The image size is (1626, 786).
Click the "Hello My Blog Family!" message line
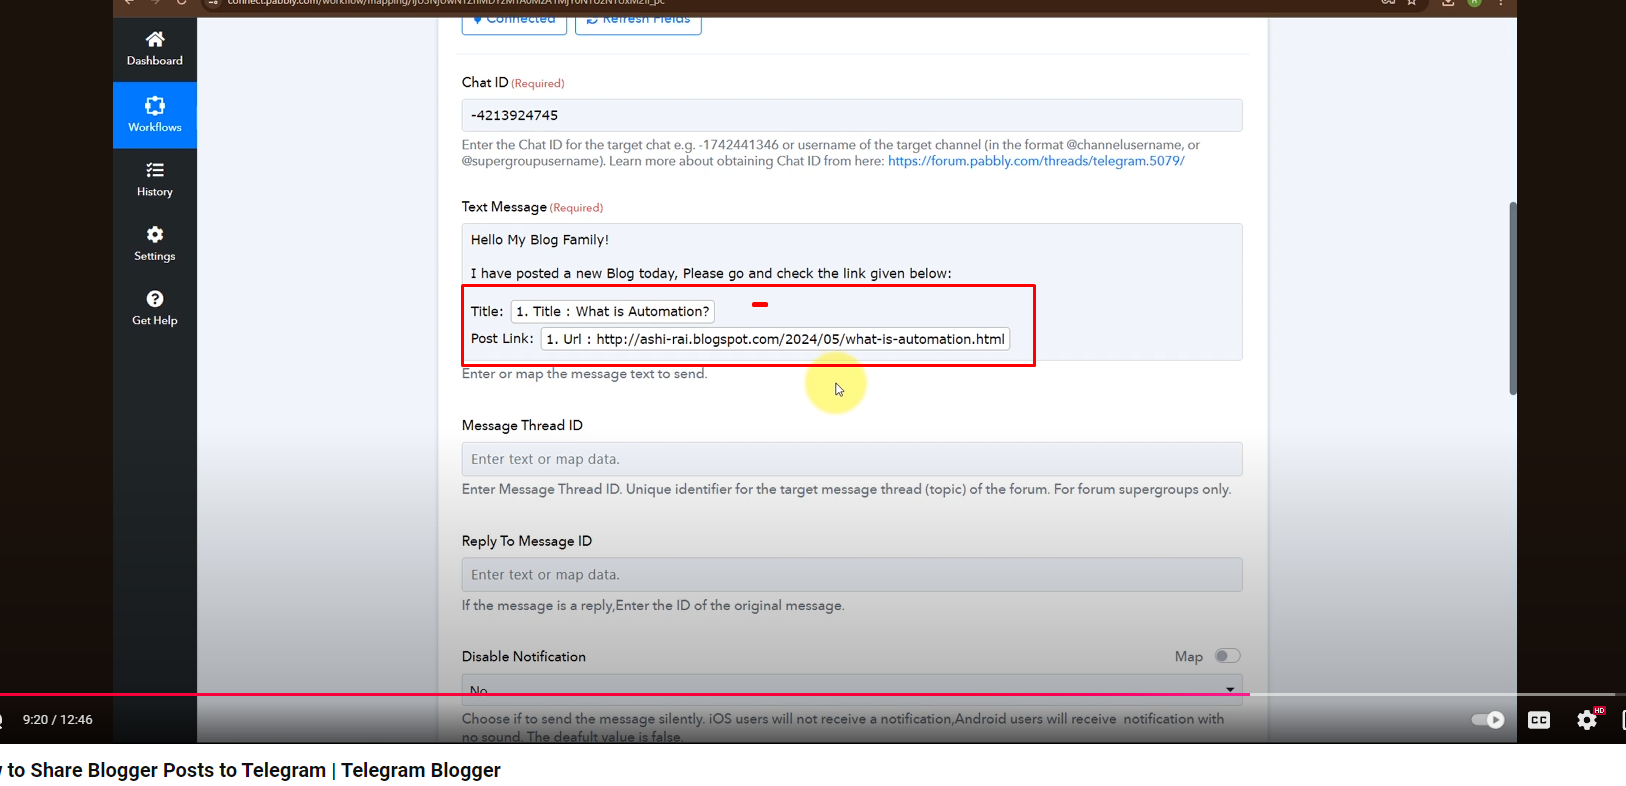tap(540, 240)
